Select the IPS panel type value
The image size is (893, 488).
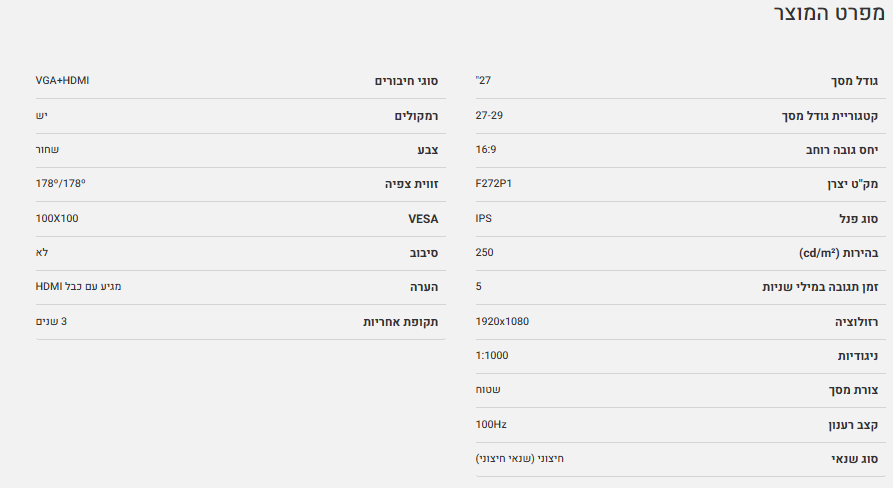(484, 218)
